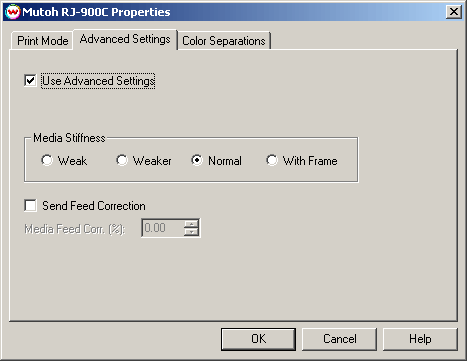Choose the Normal media stiffness radio button
The width and height of the screenshot is (467, 361).
(197, 160)
